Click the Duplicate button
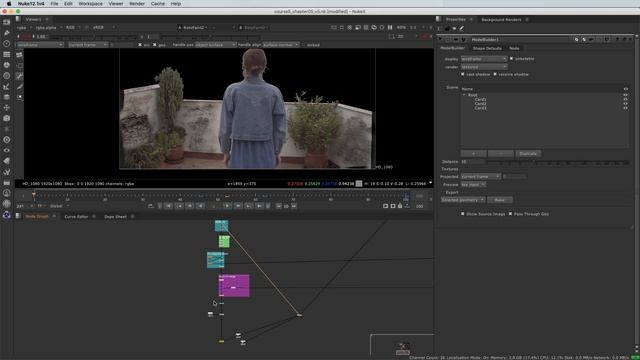 coord(528,154)
